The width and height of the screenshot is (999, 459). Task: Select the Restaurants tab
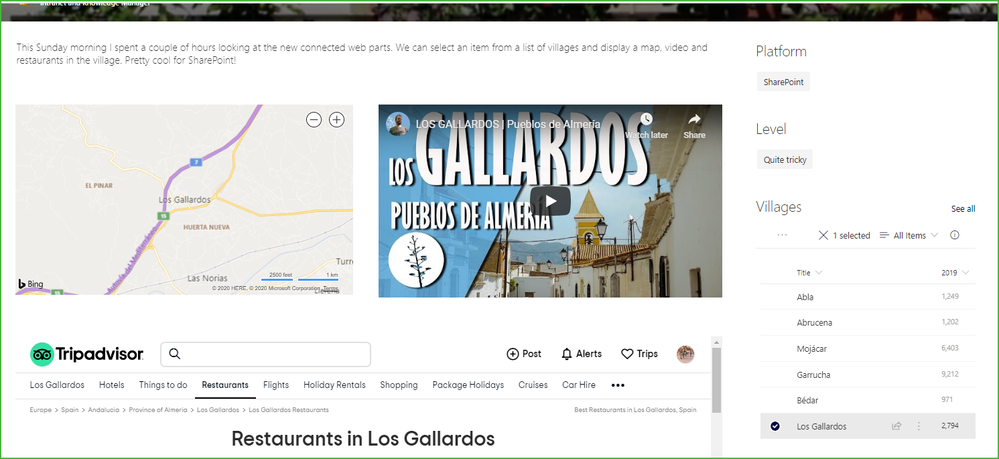tap(225, 385)
